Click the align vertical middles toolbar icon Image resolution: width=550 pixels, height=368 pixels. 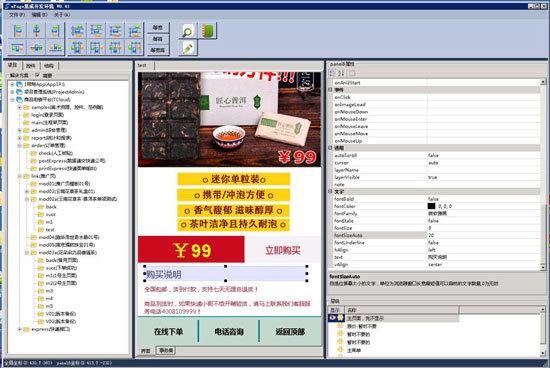tap(36, 47)
